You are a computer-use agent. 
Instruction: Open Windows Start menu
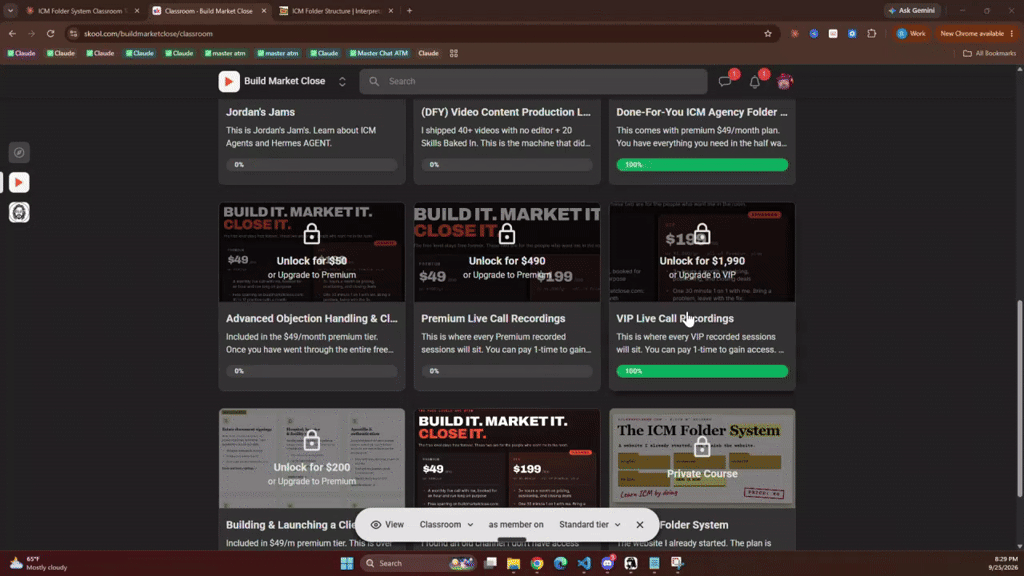347,563
